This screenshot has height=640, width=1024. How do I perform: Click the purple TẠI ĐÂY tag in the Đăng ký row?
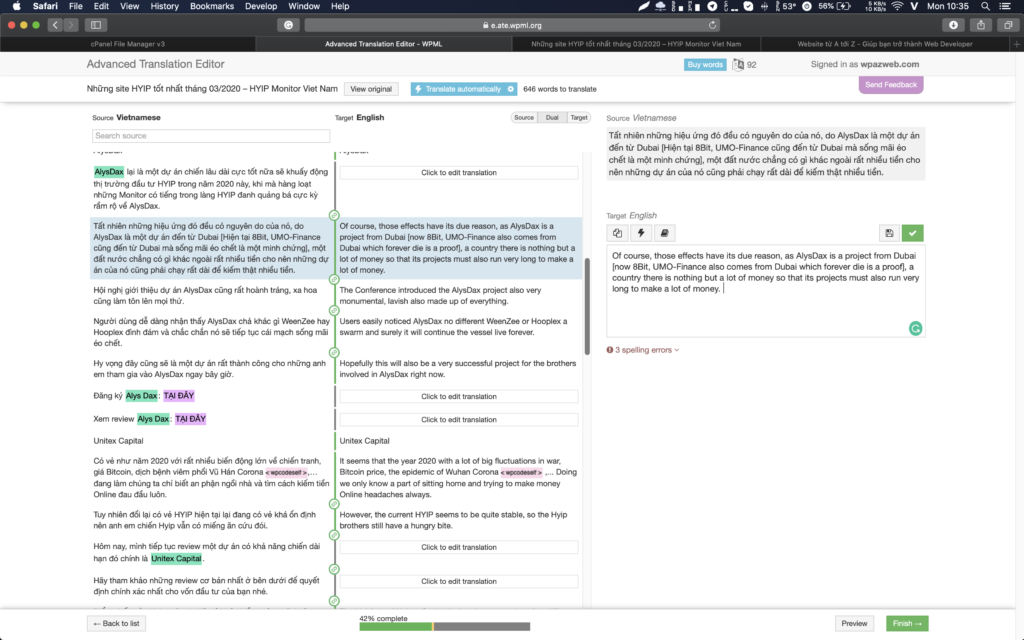coord(179,396)
